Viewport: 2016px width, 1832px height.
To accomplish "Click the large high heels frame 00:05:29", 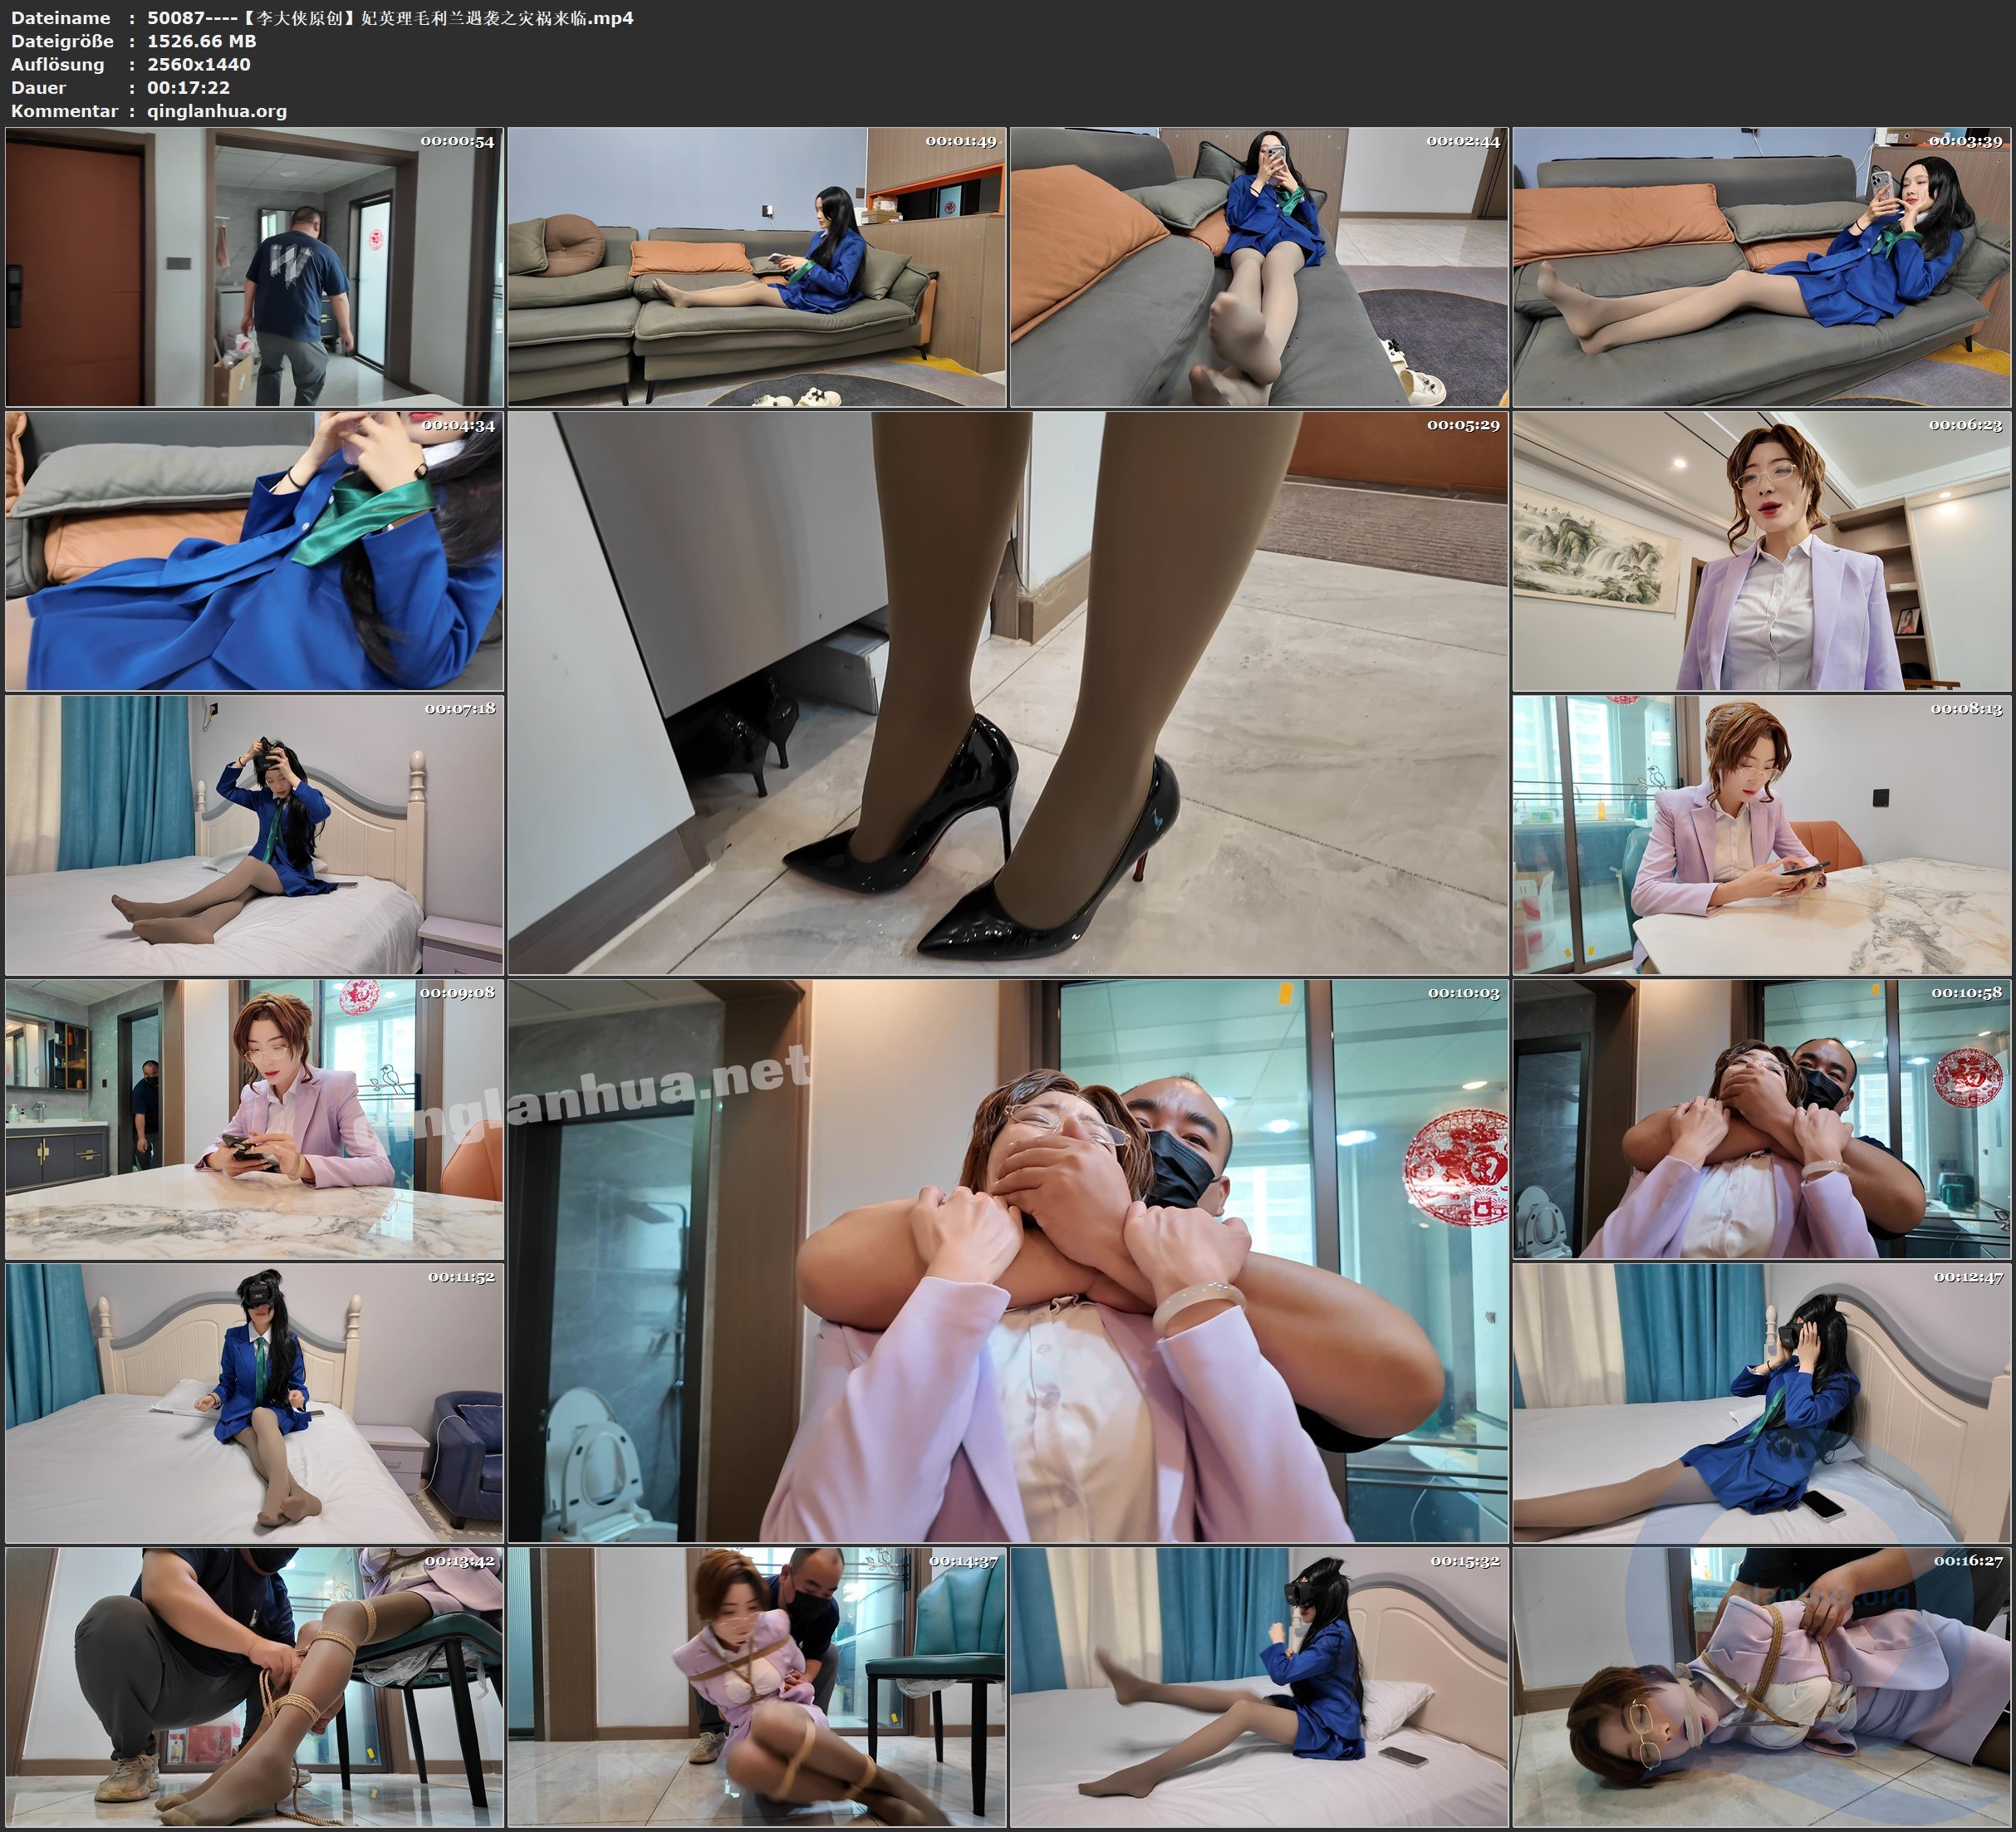I will point(1007,692).
